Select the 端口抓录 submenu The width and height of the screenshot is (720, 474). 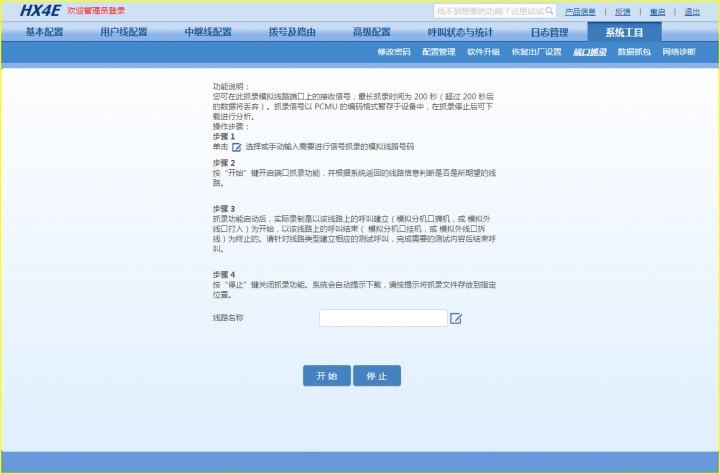point(590,52)
